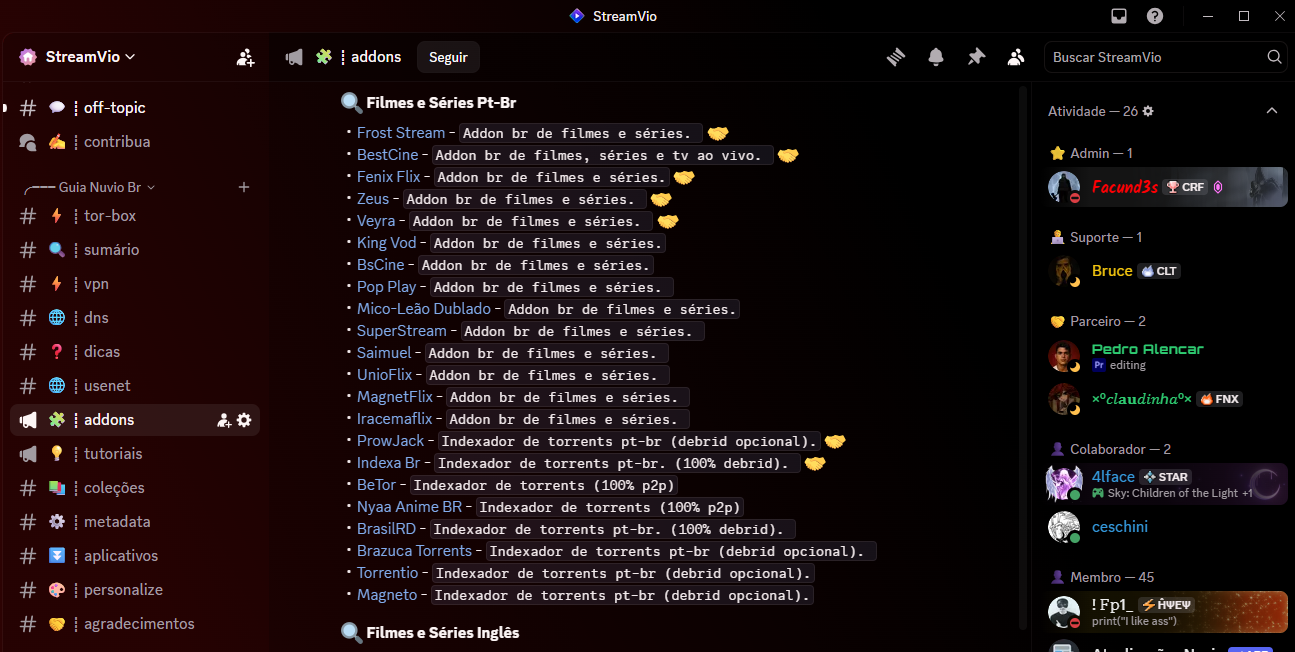Viewport: 1295px width, 652px height.
Task: Toggle the member list icon
Action: 1016,57
